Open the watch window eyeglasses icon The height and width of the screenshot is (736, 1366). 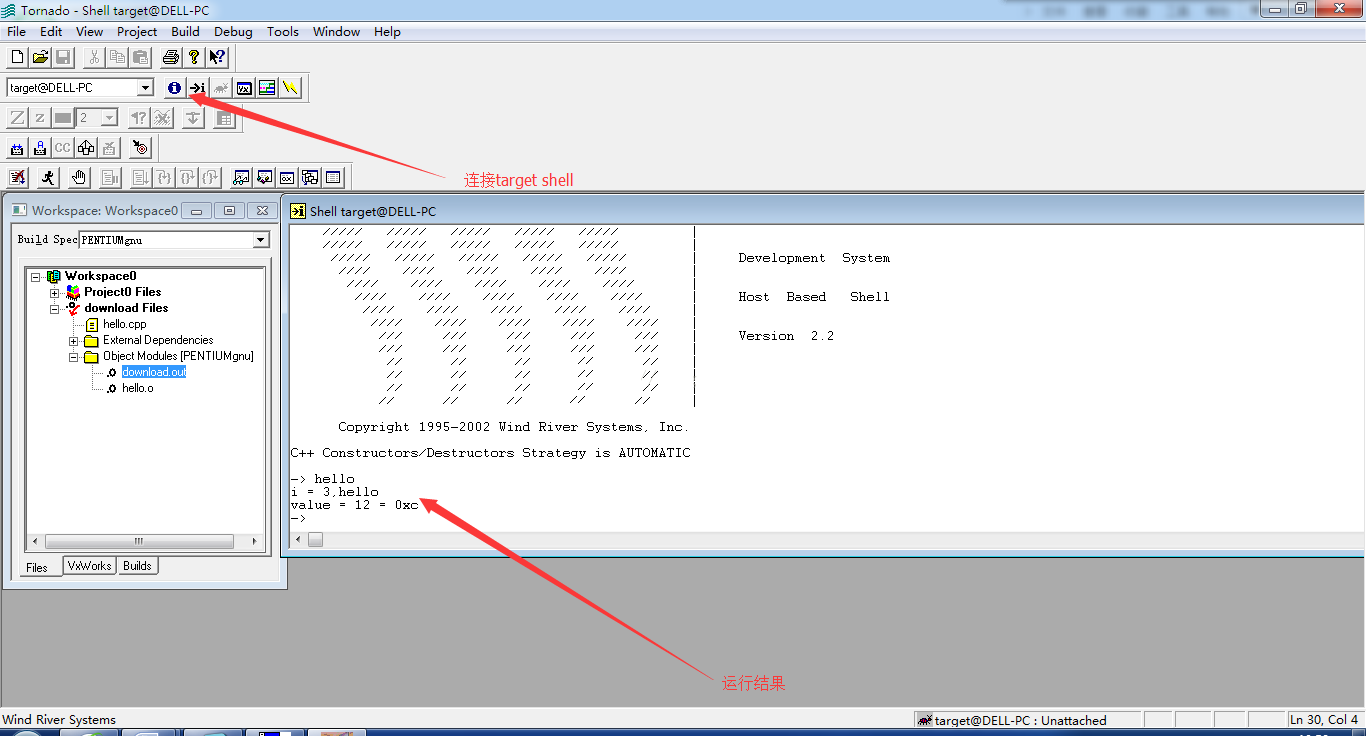tap(241, 178)
